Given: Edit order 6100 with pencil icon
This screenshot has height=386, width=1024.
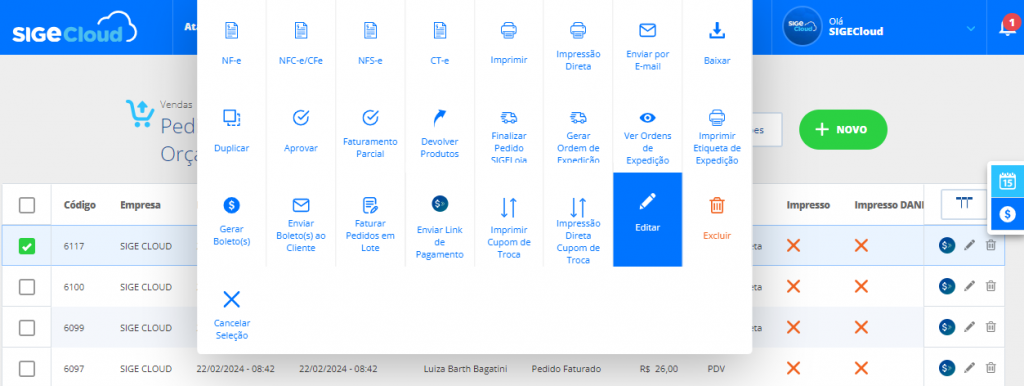Looking at the screenshot, I should (970, 285).
